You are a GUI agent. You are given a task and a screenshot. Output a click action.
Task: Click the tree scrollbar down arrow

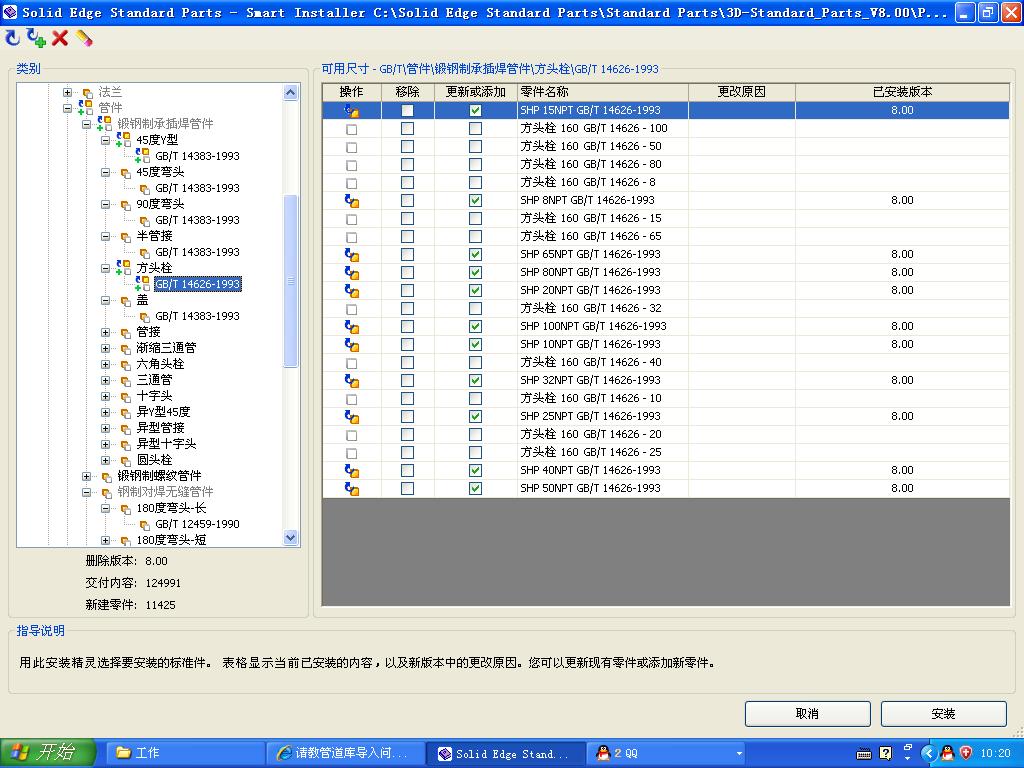[291, 537]
